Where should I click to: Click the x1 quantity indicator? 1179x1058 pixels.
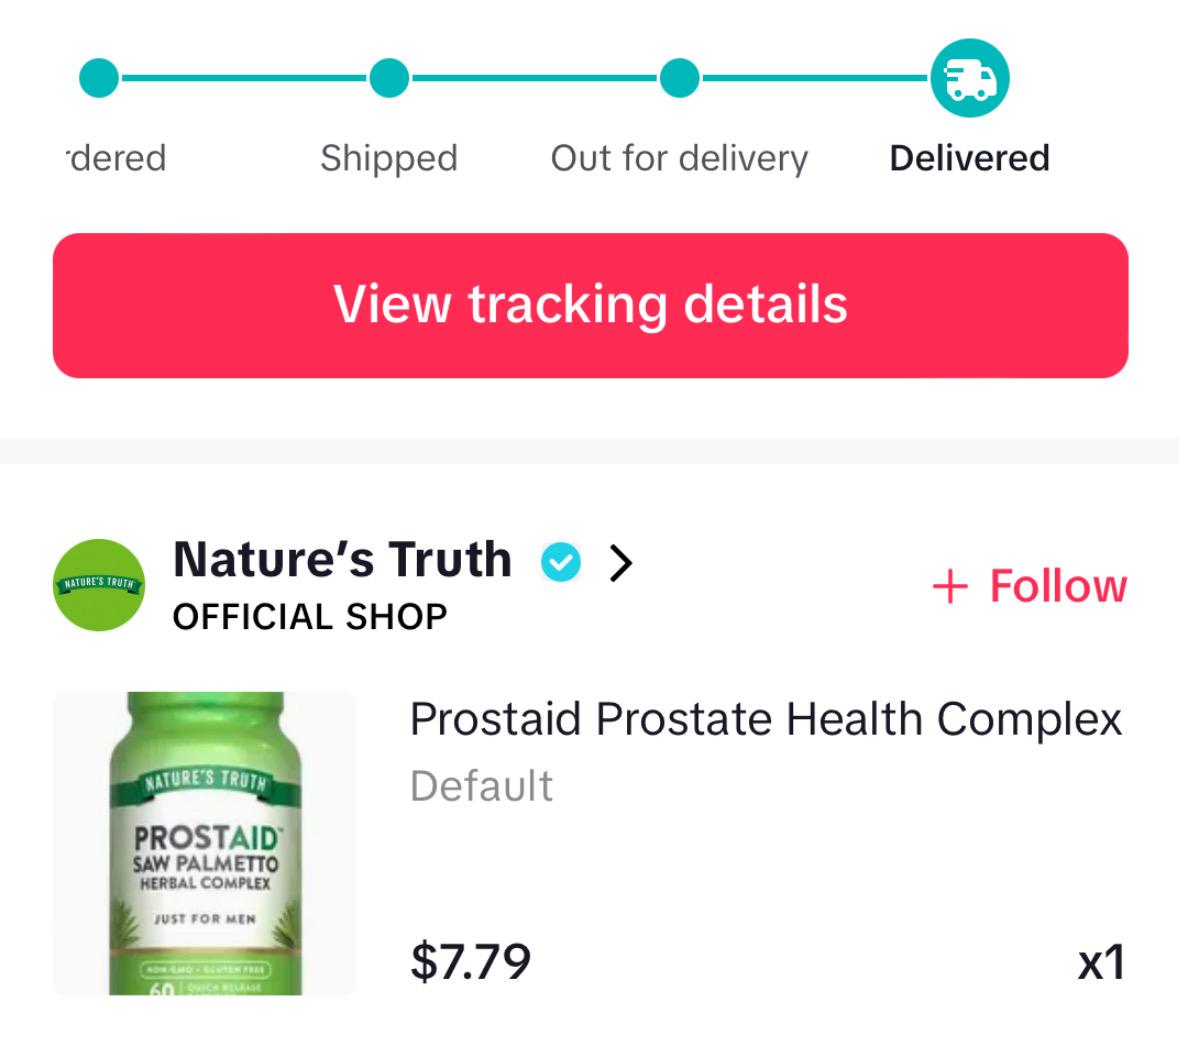tap(1101, 963)
